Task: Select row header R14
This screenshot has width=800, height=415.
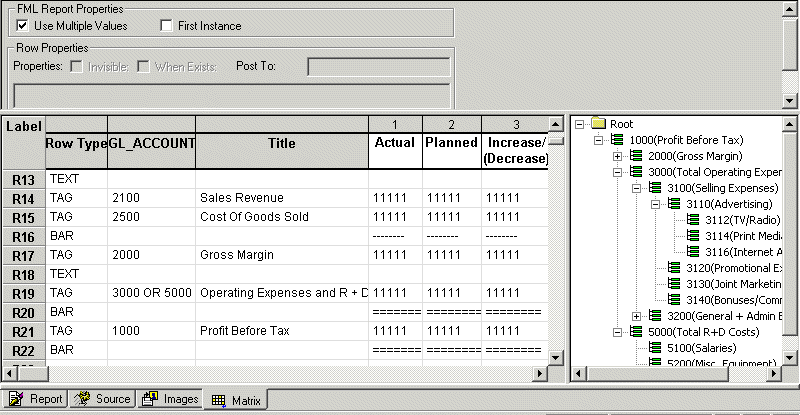Action: [x=23, y=199]
